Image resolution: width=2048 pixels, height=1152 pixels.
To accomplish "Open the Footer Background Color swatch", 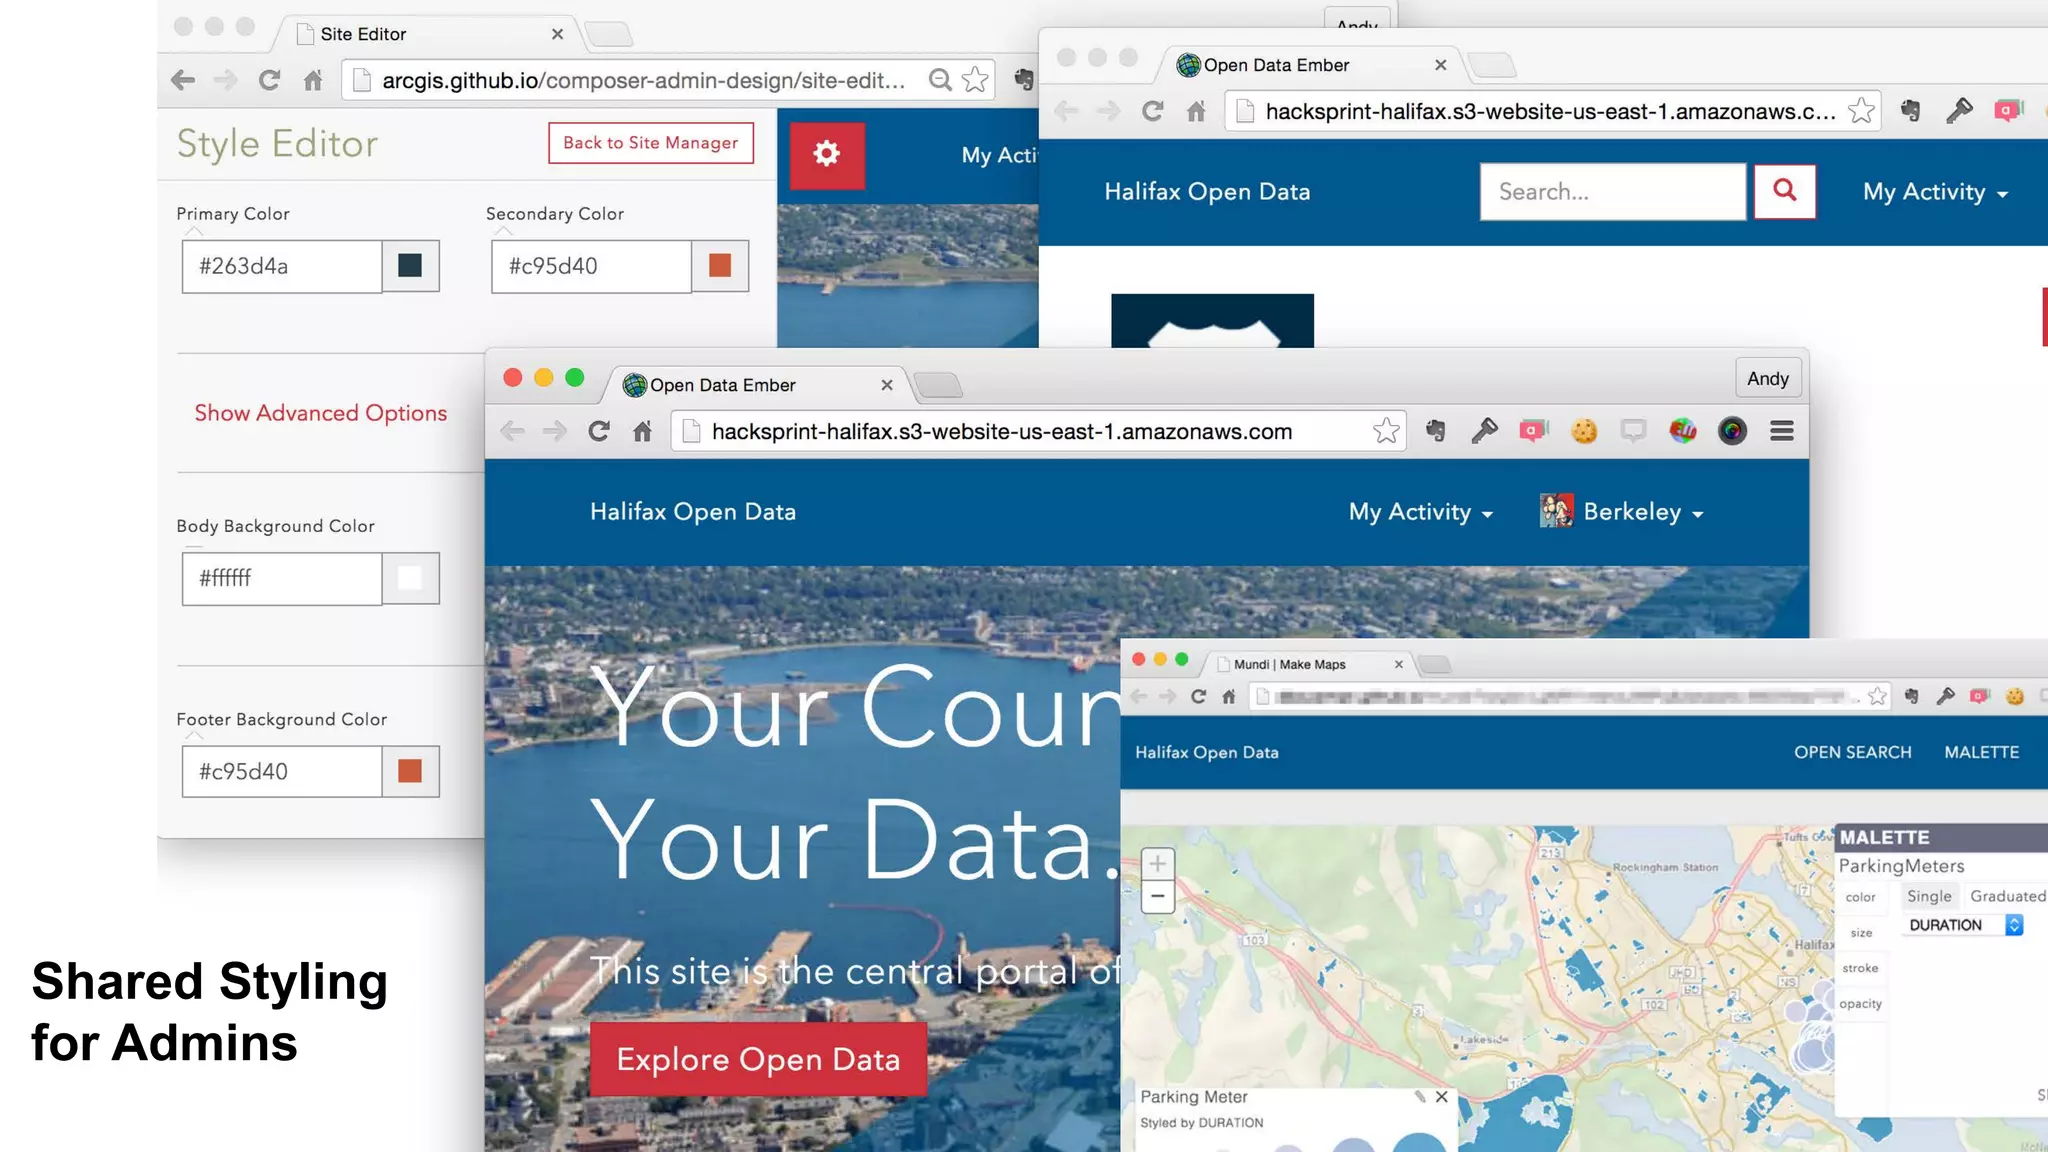I will pos(410,771).
